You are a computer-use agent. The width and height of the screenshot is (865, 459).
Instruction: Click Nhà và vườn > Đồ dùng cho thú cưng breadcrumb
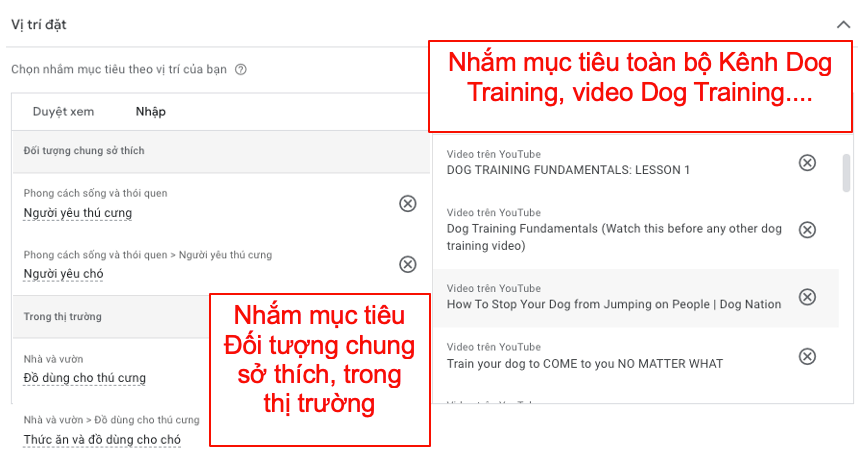(111, 420)
